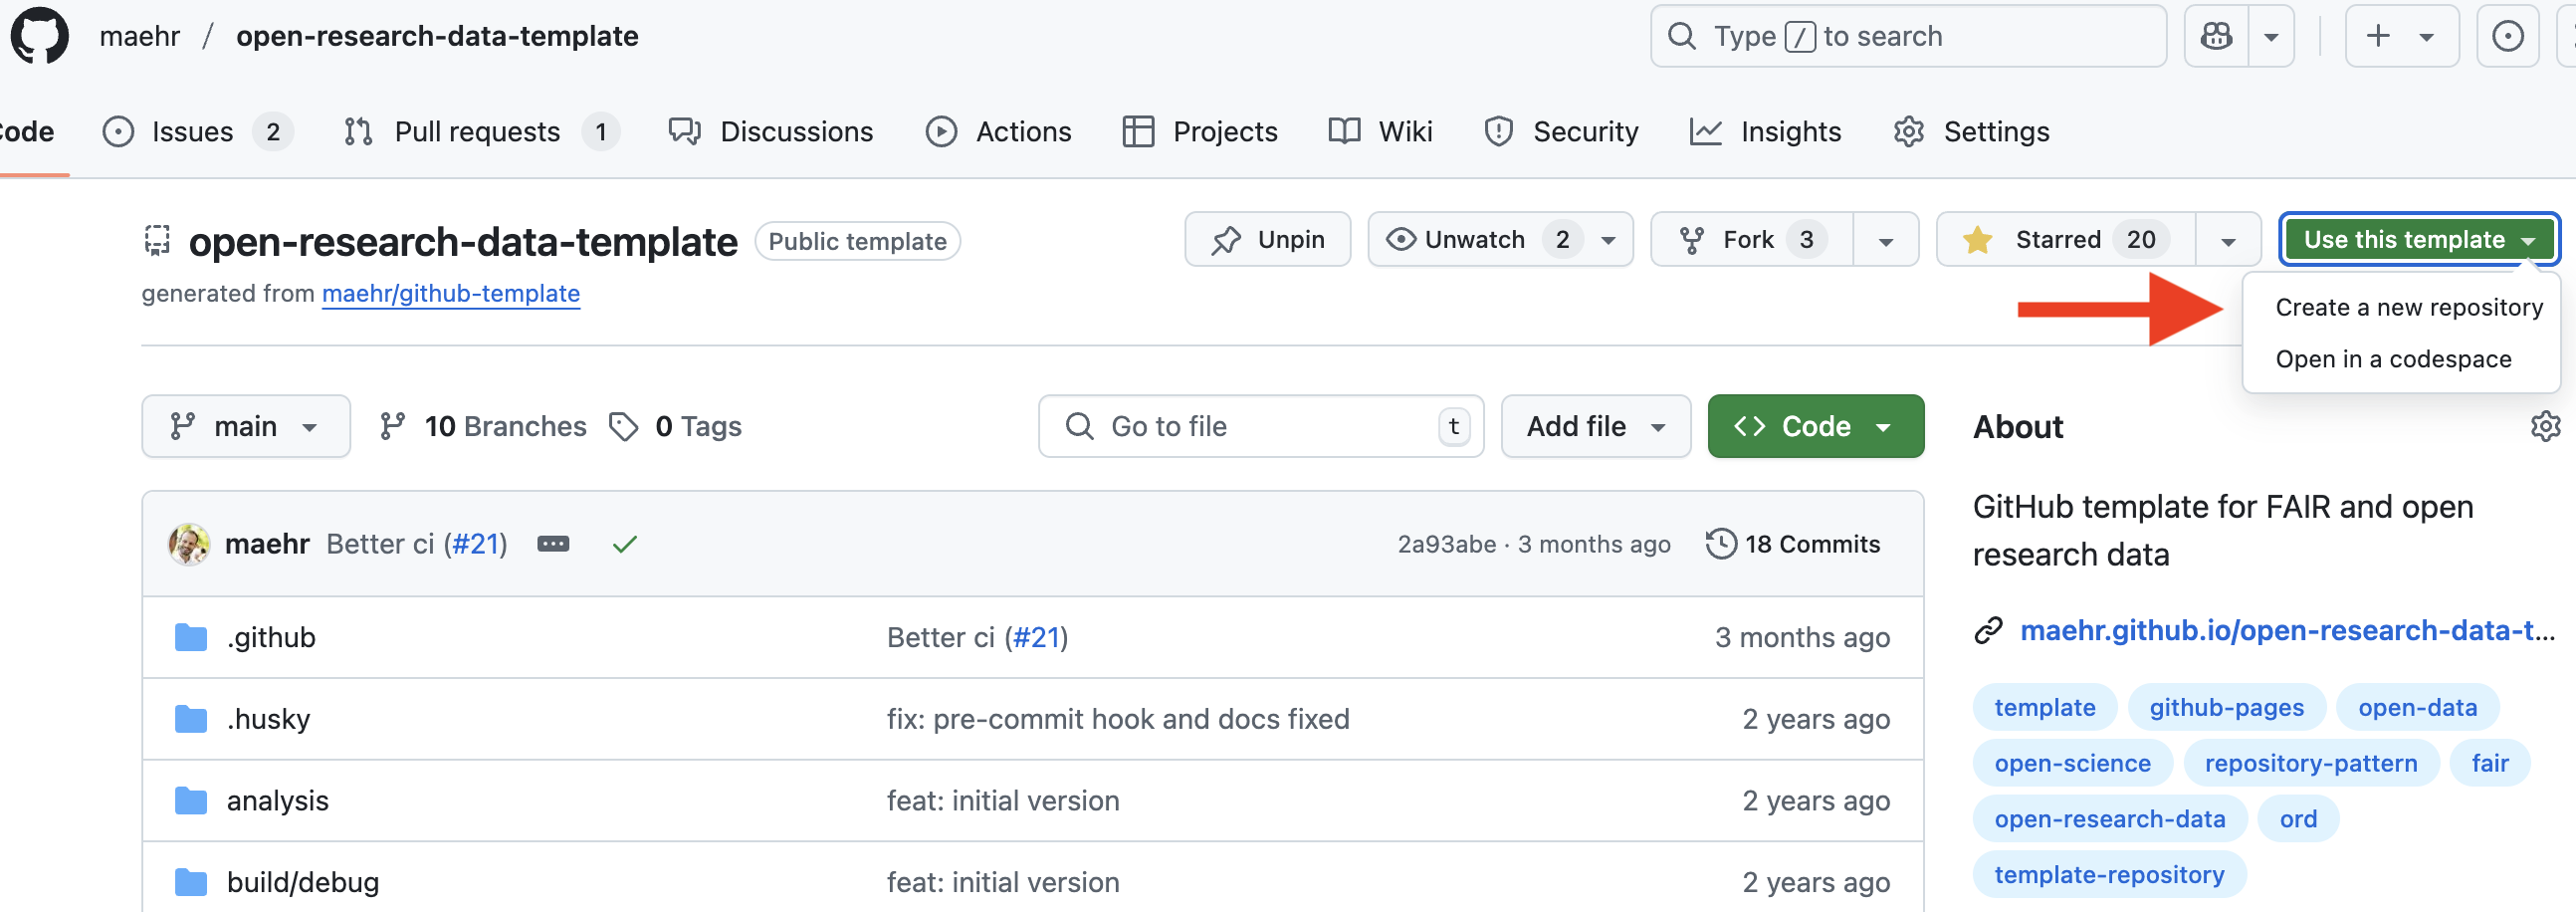
Task: Open the issues circle icon in header
Action: coord(2507,36)
